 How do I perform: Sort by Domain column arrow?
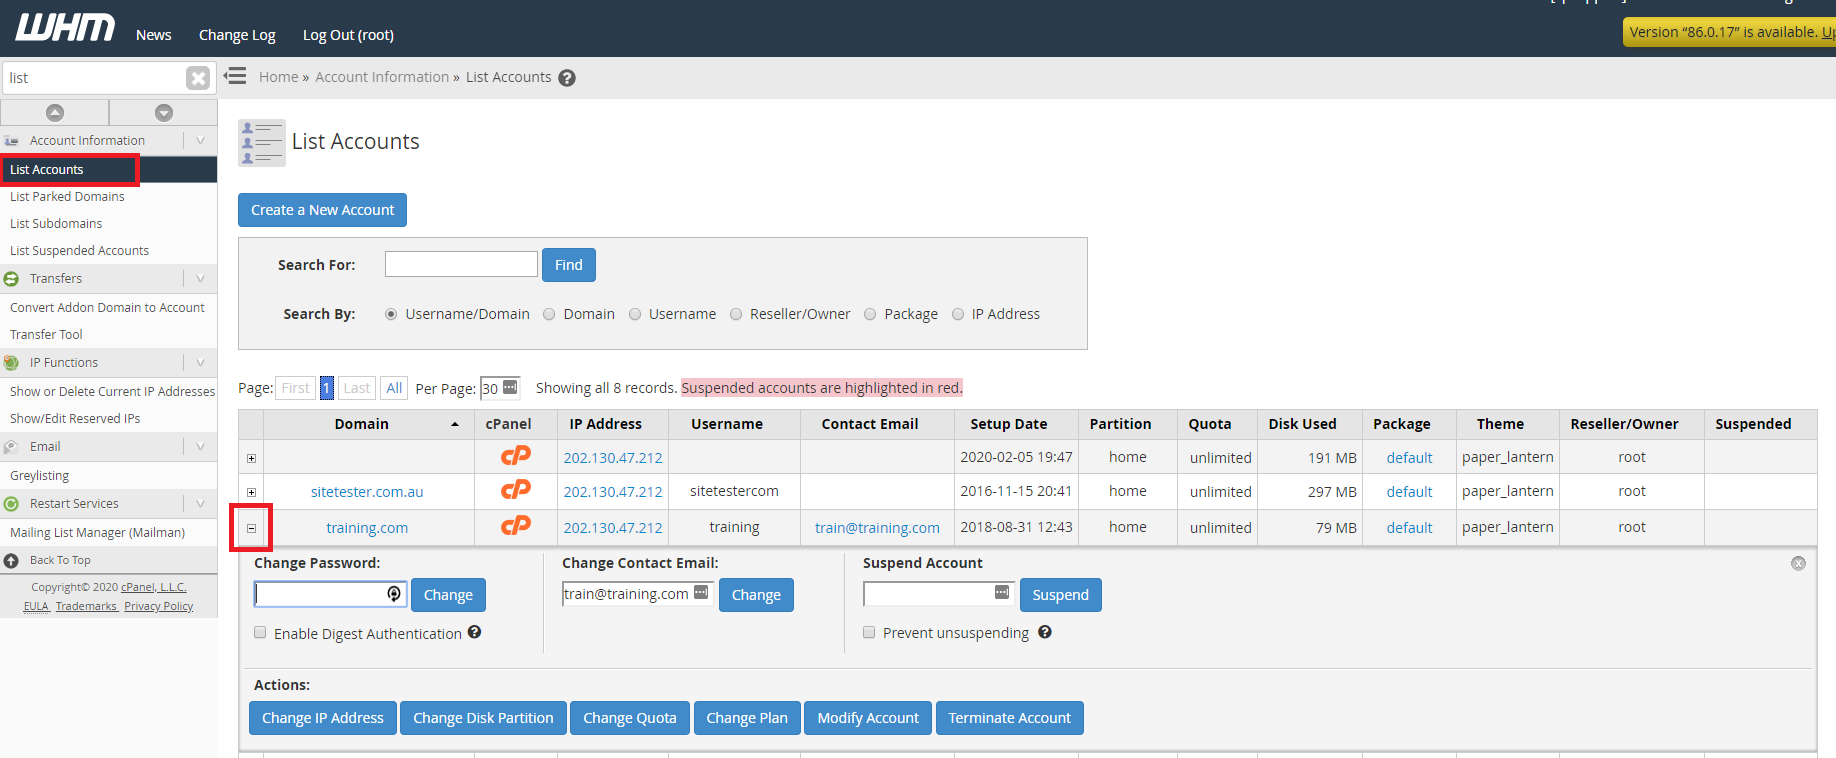[455, 425]
